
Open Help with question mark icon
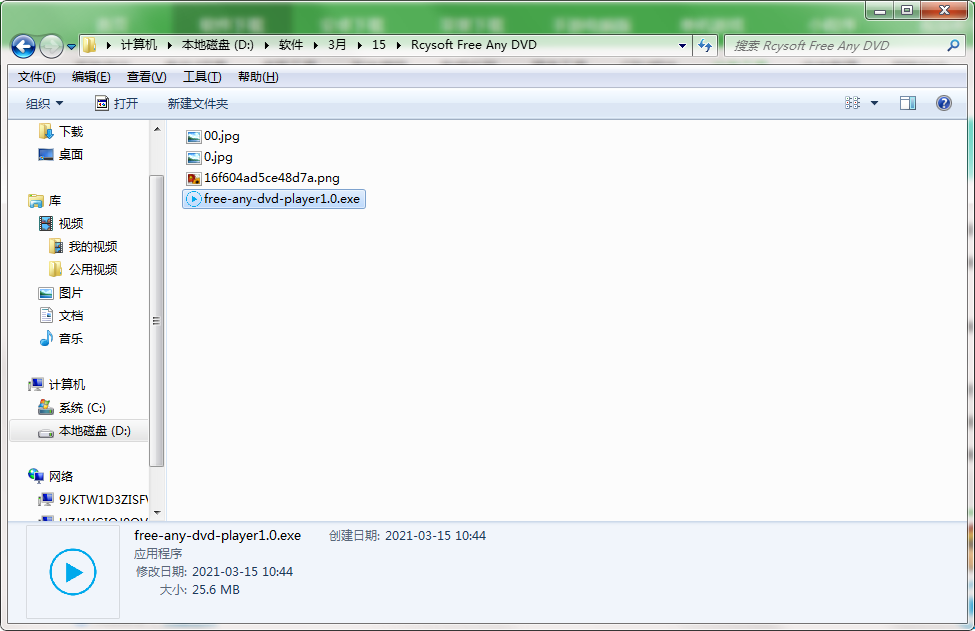pos(943,103)
